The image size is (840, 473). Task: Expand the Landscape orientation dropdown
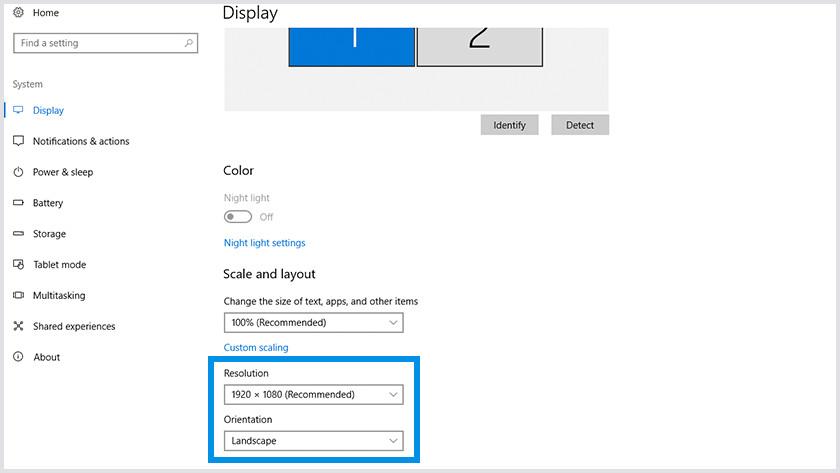click(313, 441)
